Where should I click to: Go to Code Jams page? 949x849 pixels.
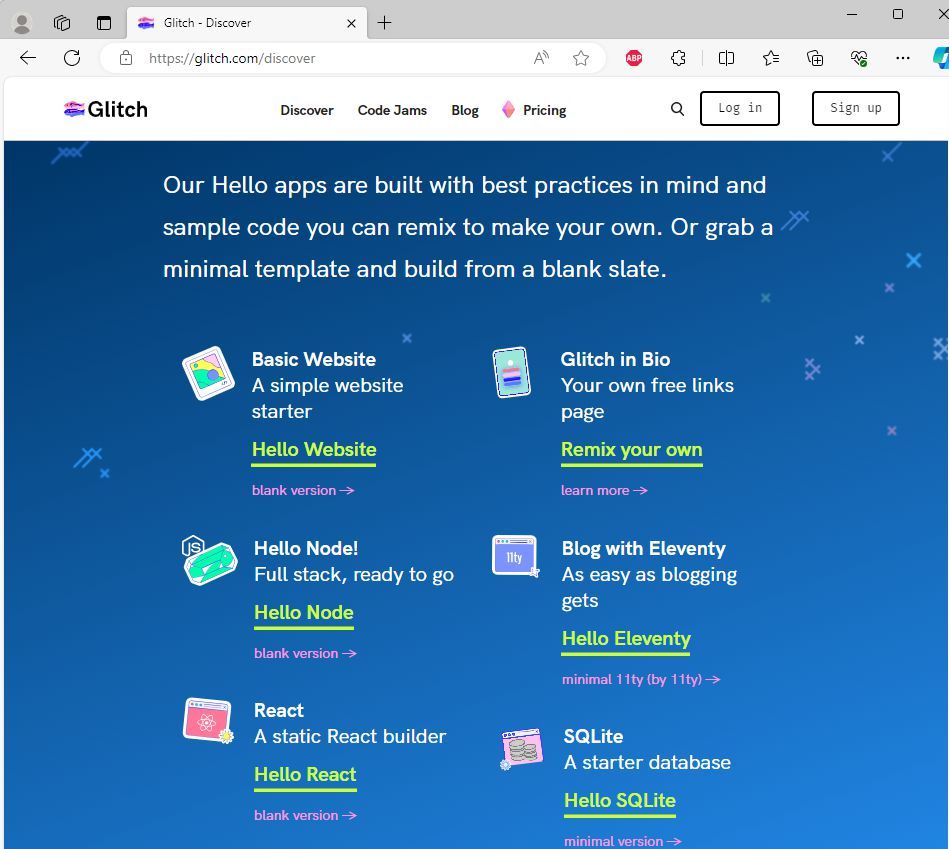pyautogui.click(x=392, y=110)
